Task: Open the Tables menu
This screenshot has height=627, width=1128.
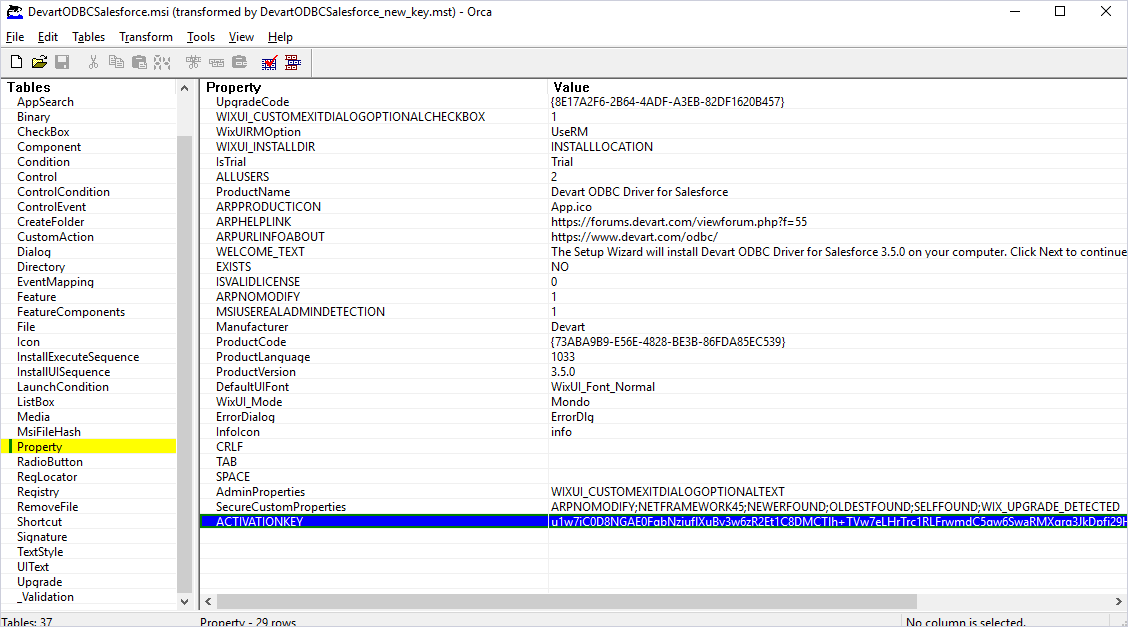Action: (88, 36)
